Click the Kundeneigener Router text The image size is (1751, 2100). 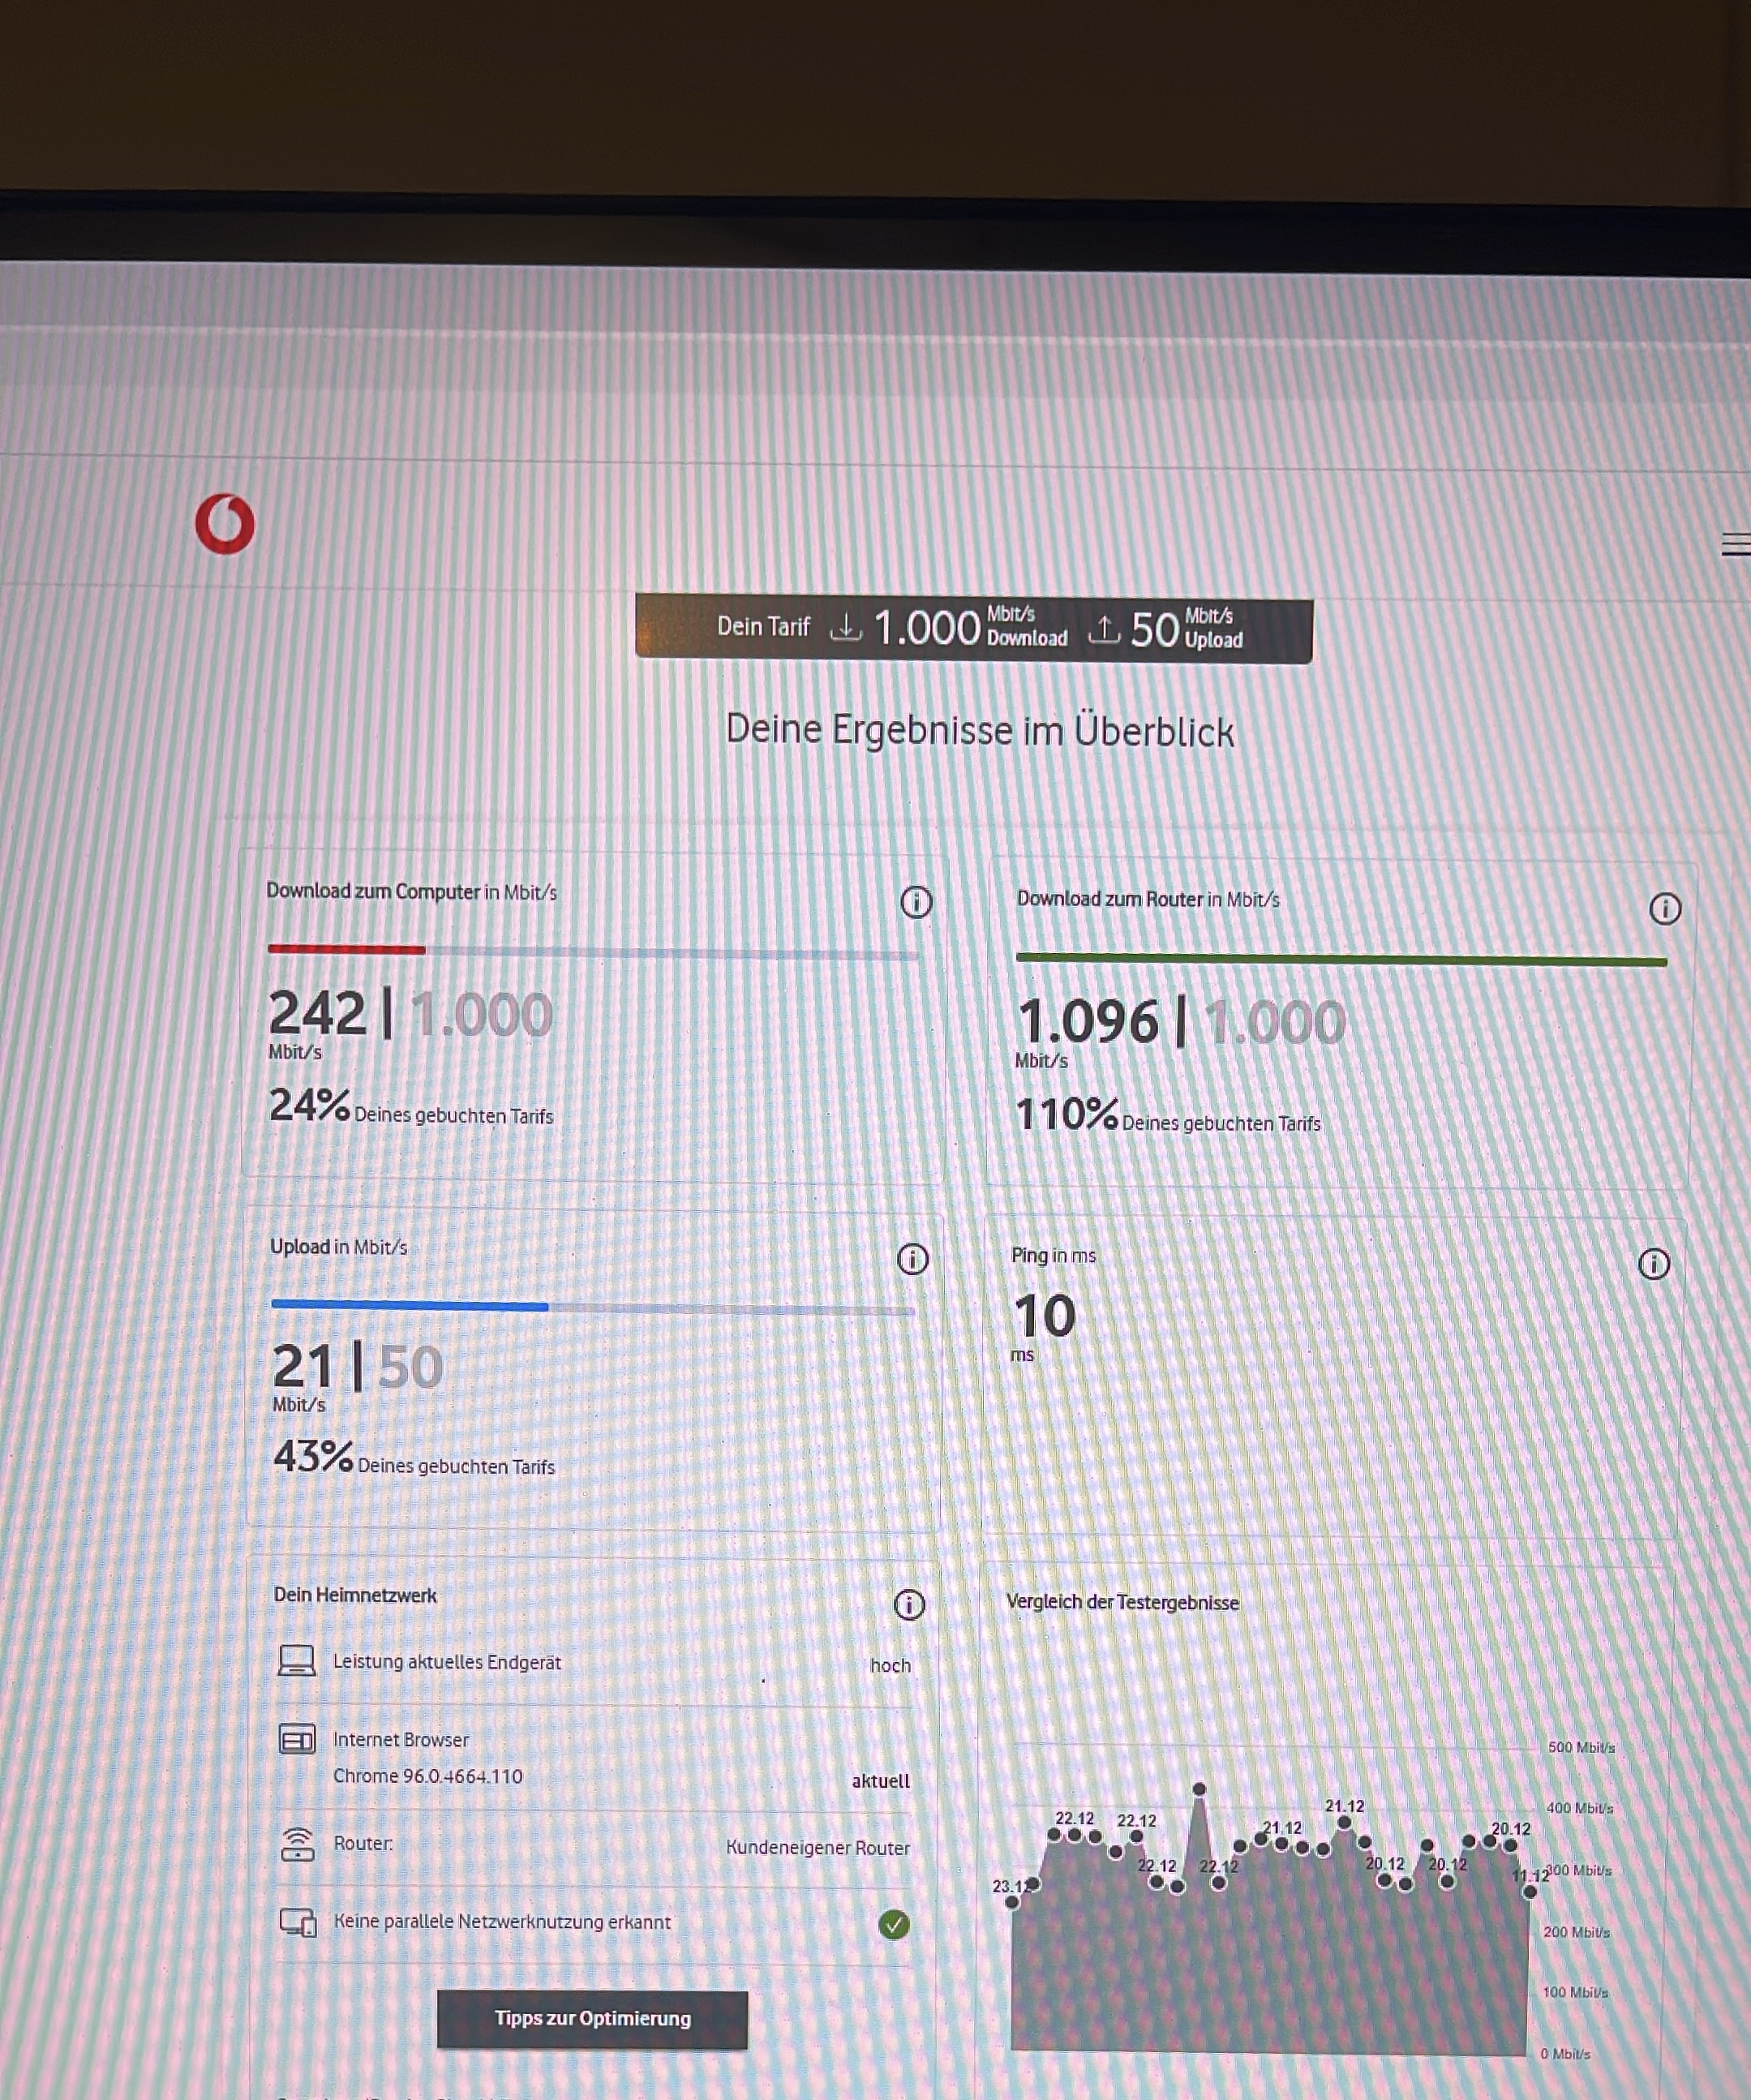point(817,1848)
